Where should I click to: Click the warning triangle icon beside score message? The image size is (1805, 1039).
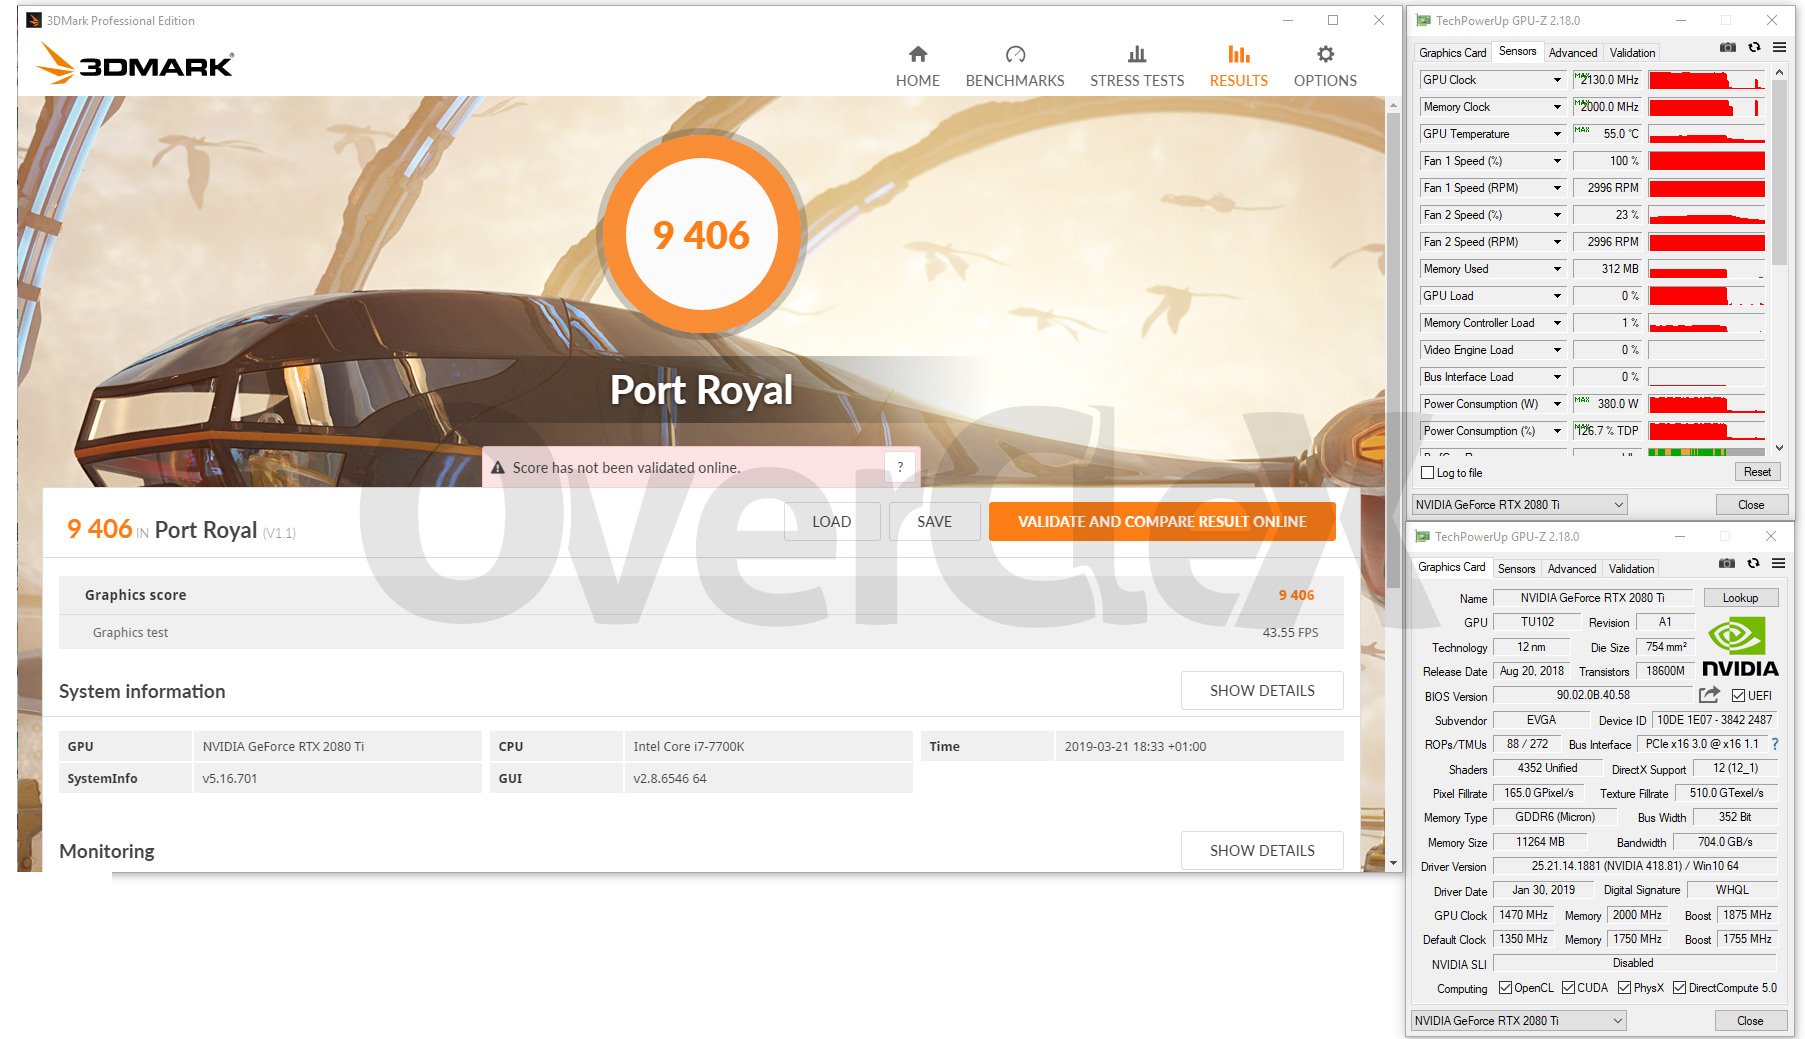(x=497, y=467)
